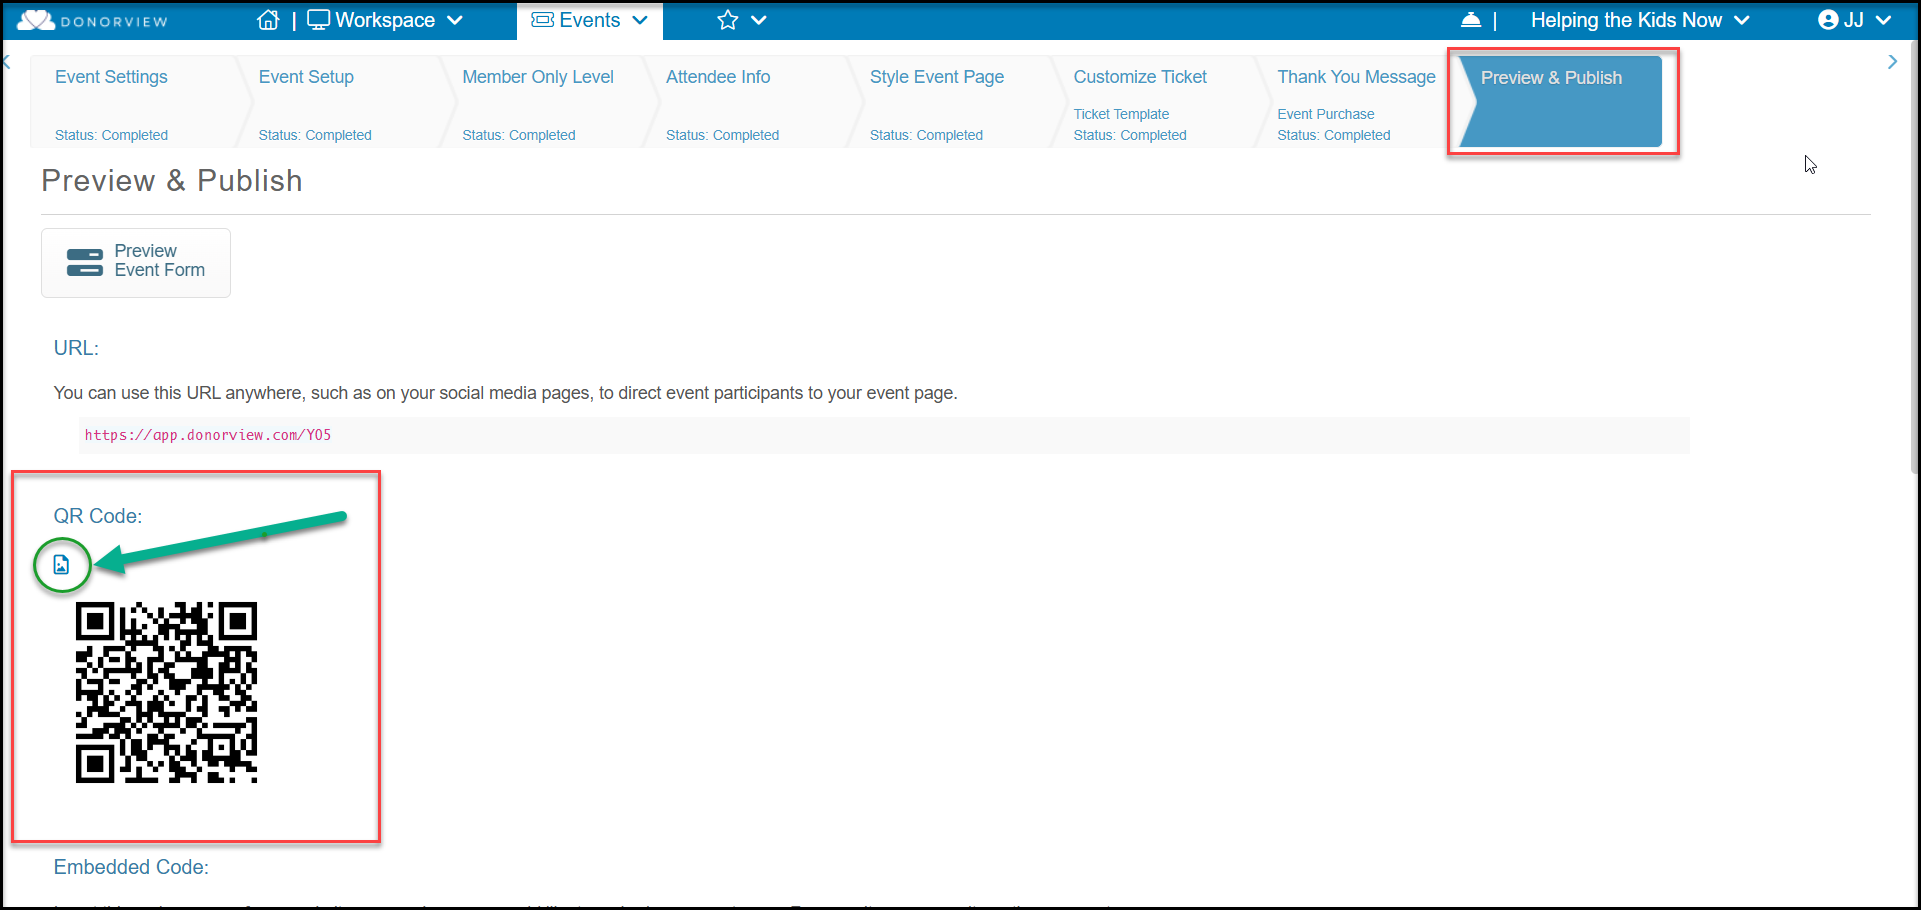Open the Workspace menu
Viewport: 1921px width, 910px height.
tap(385, 20)
